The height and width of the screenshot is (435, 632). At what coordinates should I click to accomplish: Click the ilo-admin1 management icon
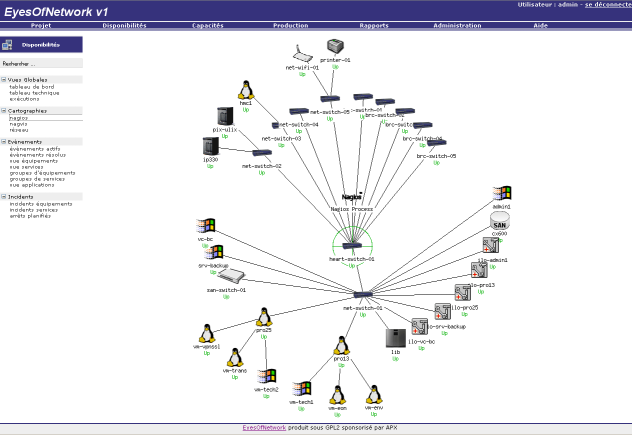pos(491,245)
